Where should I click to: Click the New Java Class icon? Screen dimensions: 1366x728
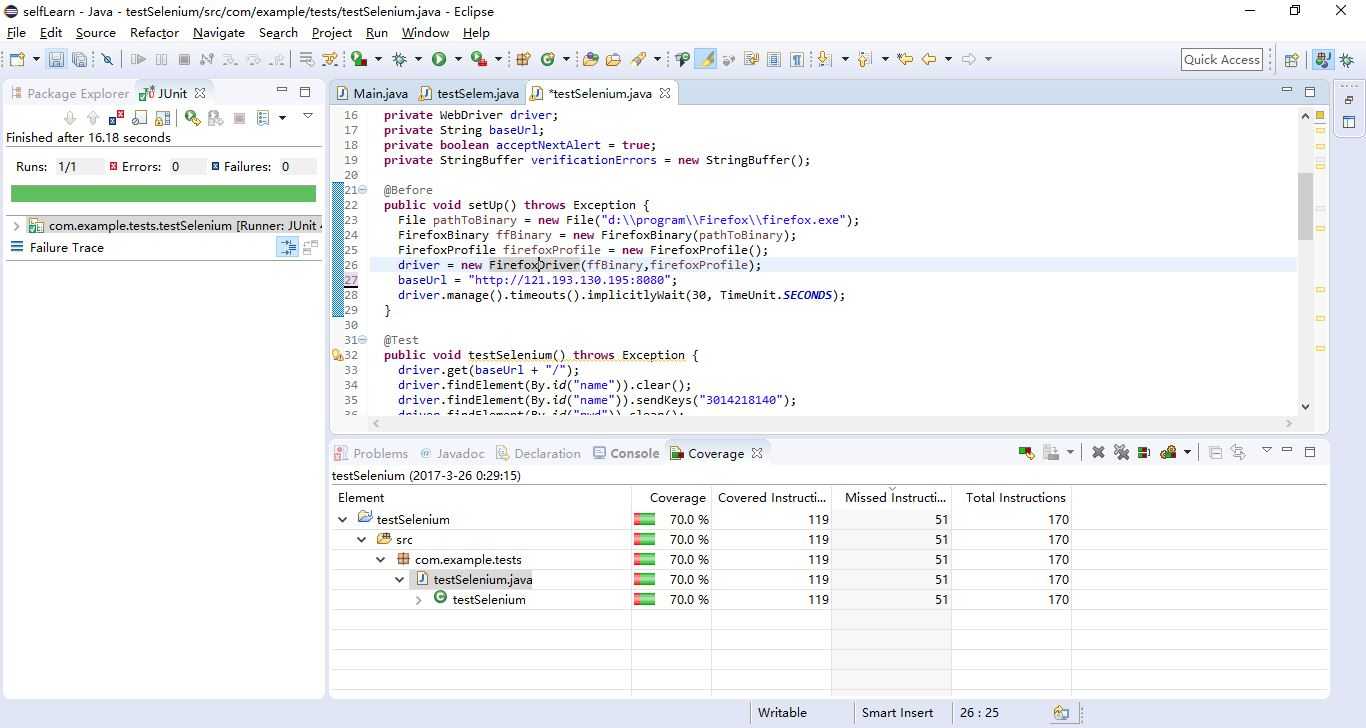click(x=548, y=59)
